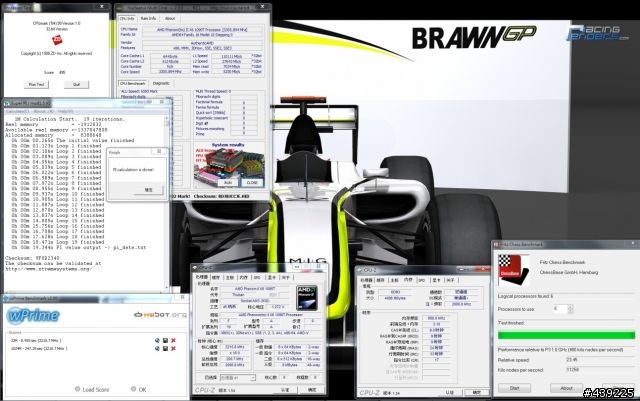
Task: Switch to the Ram Info tab
Action: tap(148, 18)
